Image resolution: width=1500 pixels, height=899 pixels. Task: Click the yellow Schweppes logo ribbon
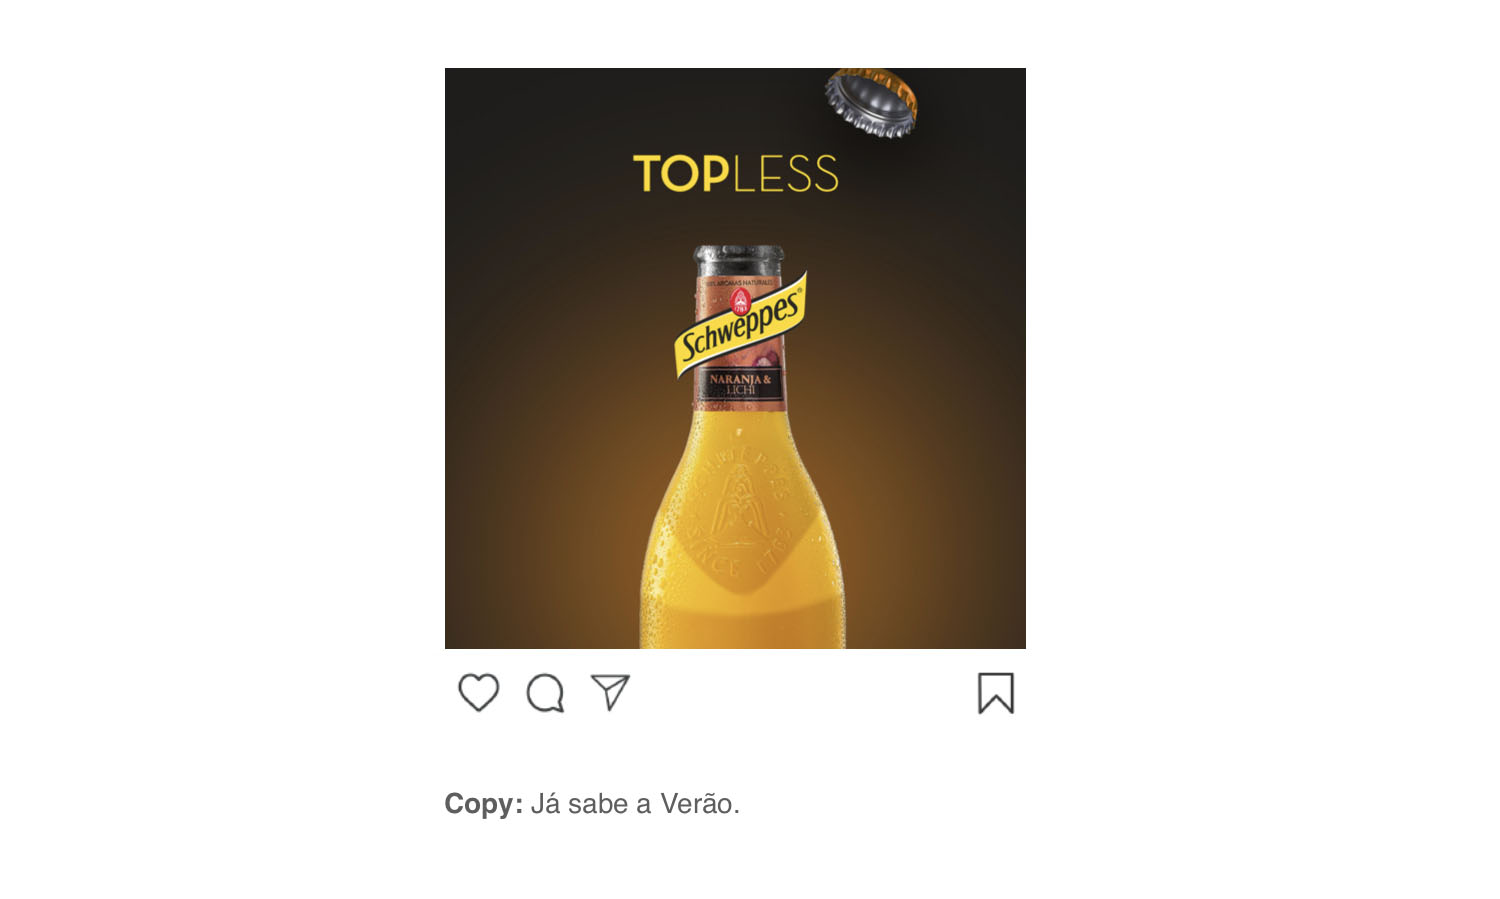coord(740,325)
